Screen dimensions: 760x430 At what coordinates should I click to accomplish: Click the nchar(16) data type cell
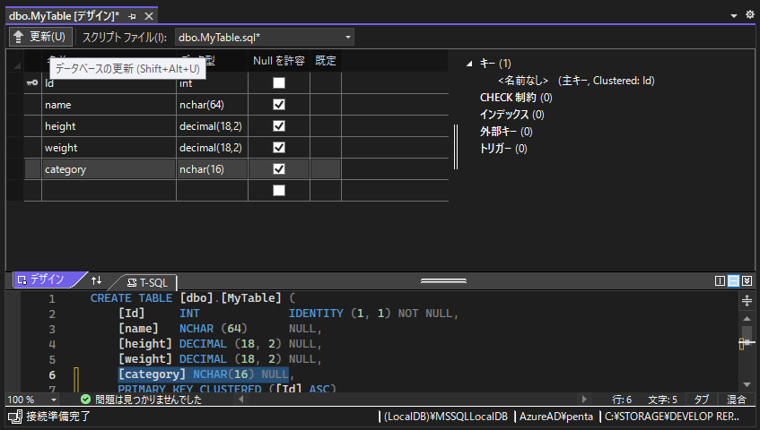pyautogui.click(x=212, y=169)
